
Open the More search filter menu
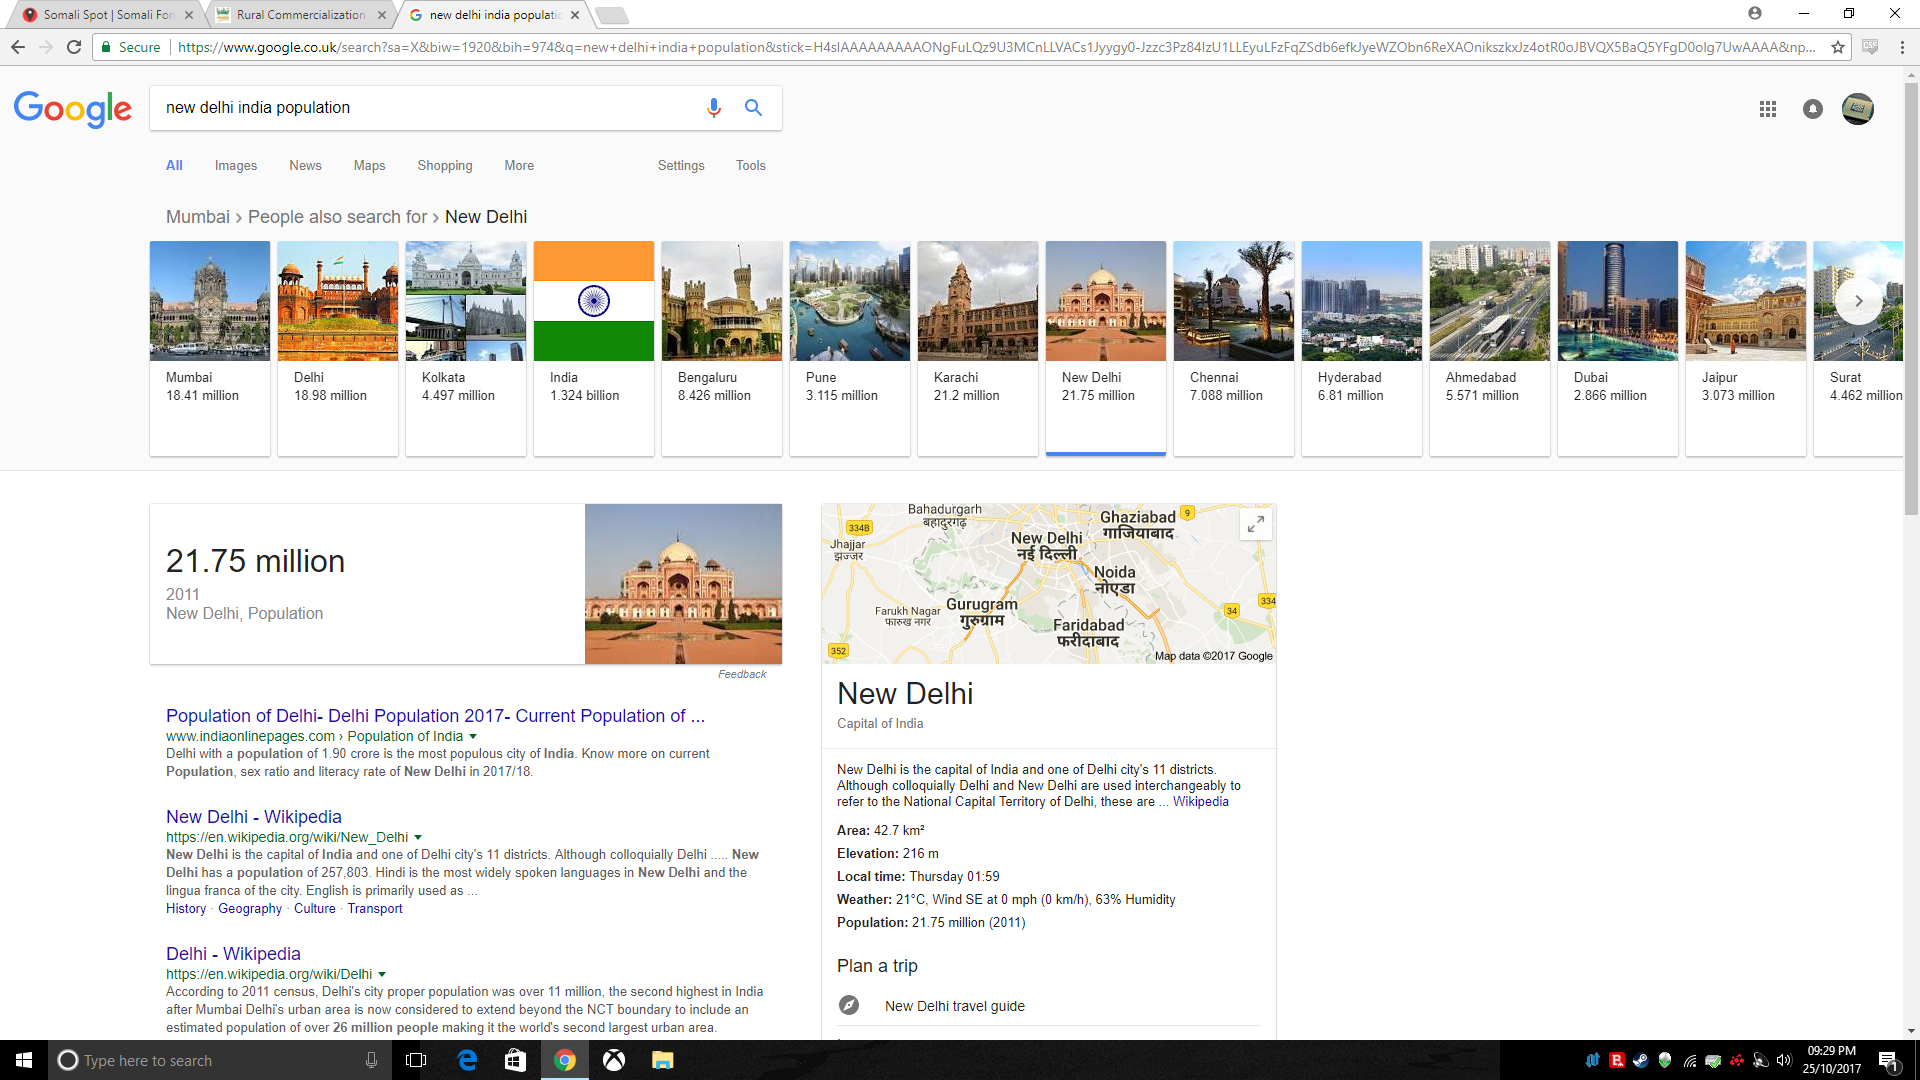click(x=519, y=166)
